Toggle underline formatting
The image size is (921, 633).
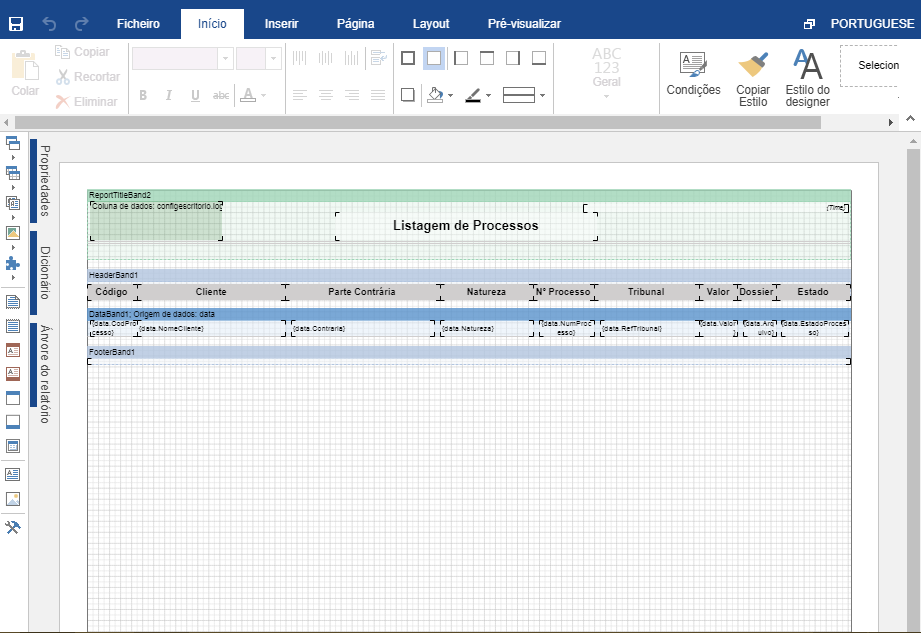click(195, 95)
